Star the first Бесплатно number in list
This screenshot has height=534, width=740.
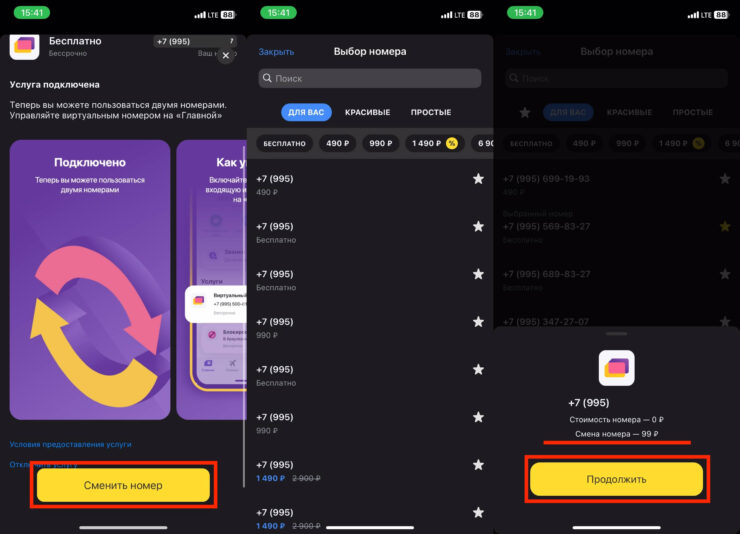point(478,226)
